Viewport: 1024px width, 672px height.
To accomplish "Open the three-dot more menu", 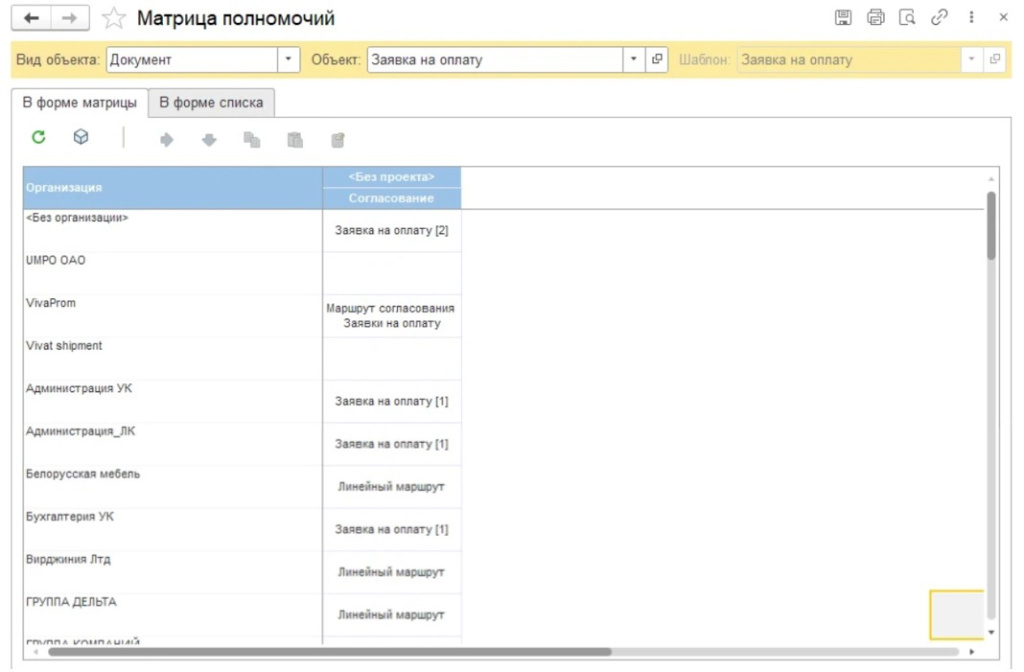I will [971, 18].
